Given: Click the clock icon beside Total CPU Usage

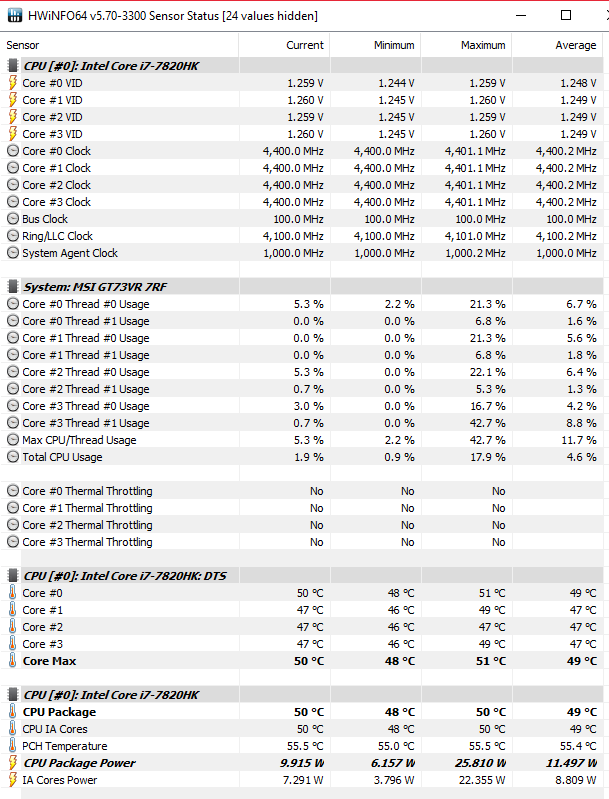Looking at the screenshot, I should point(13,457).
